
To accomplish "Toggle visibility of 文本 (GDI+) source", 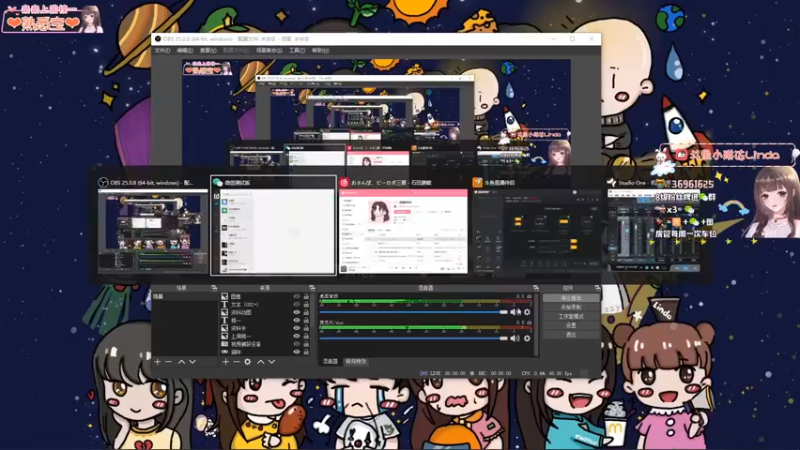I will [296, 305].
